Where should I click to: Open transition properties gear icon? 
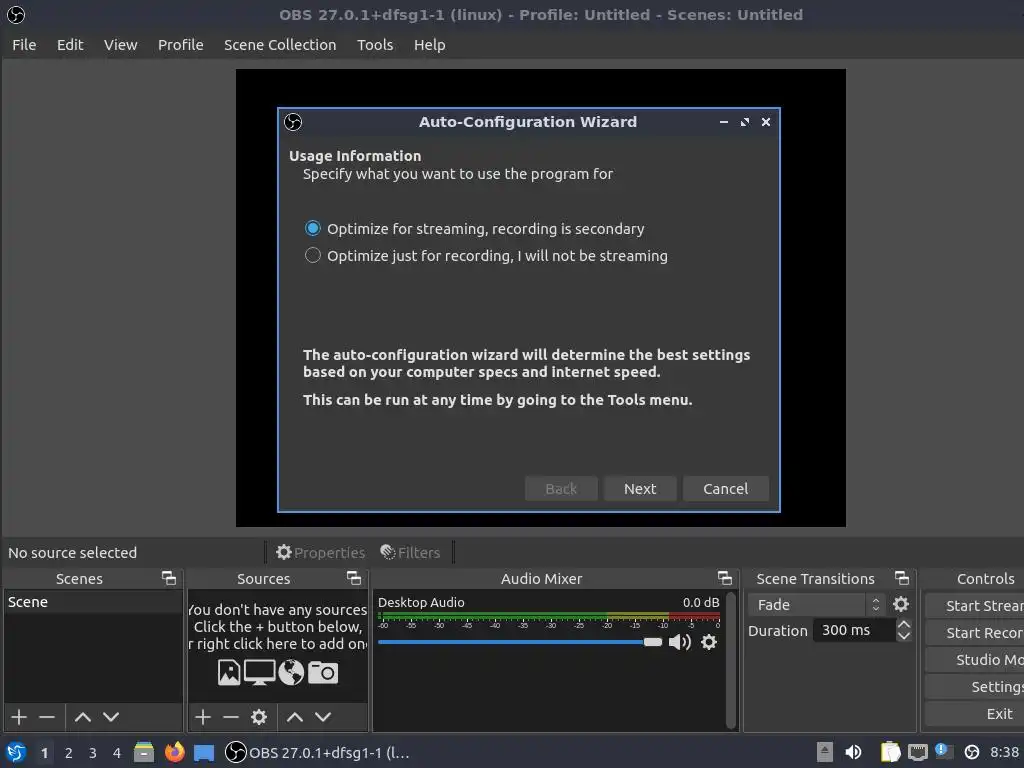(x=901, y=604)
